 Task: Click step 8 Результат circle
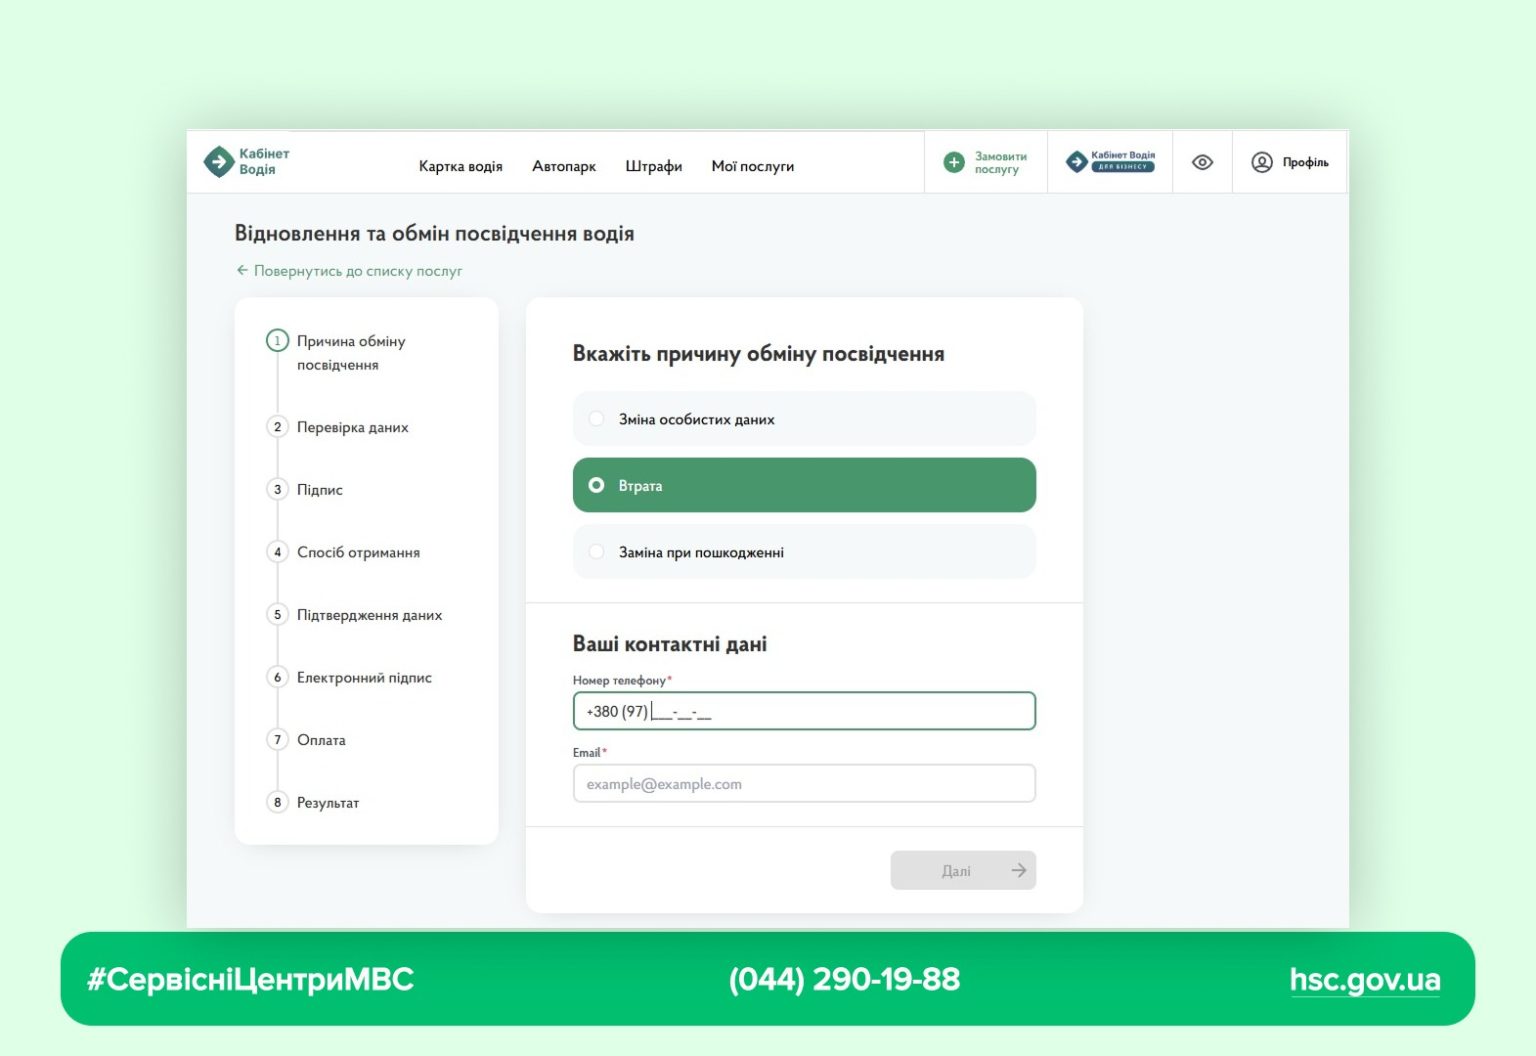click(x=277, y=802)
